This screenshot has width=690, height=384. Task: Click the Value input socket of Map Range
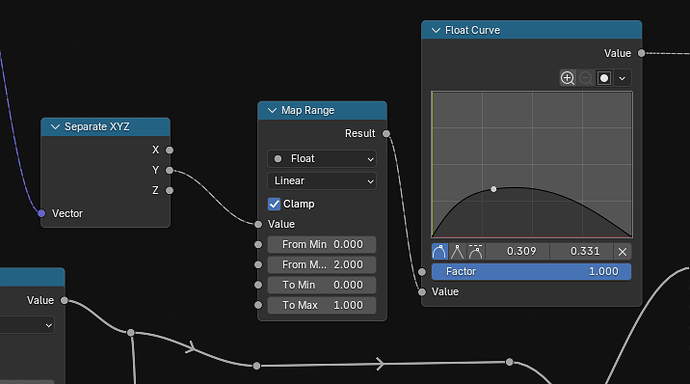258,224
